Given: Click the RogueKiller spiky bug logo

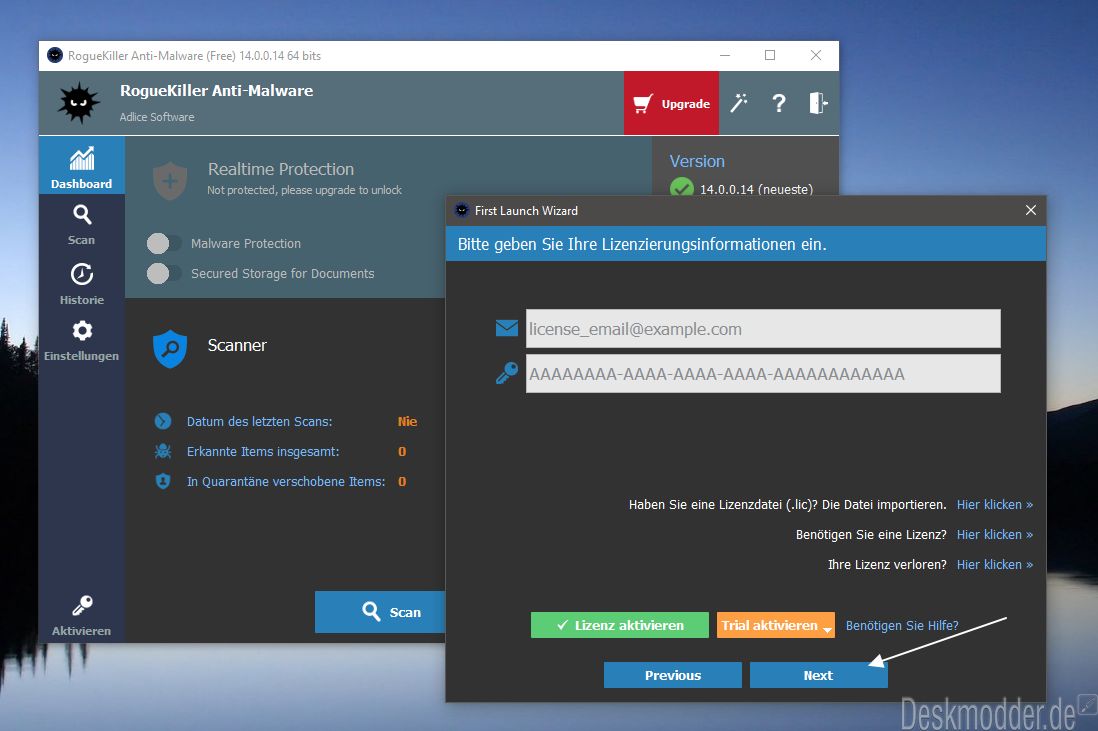Looking at the screenshot, I should (x=79, y=103).
